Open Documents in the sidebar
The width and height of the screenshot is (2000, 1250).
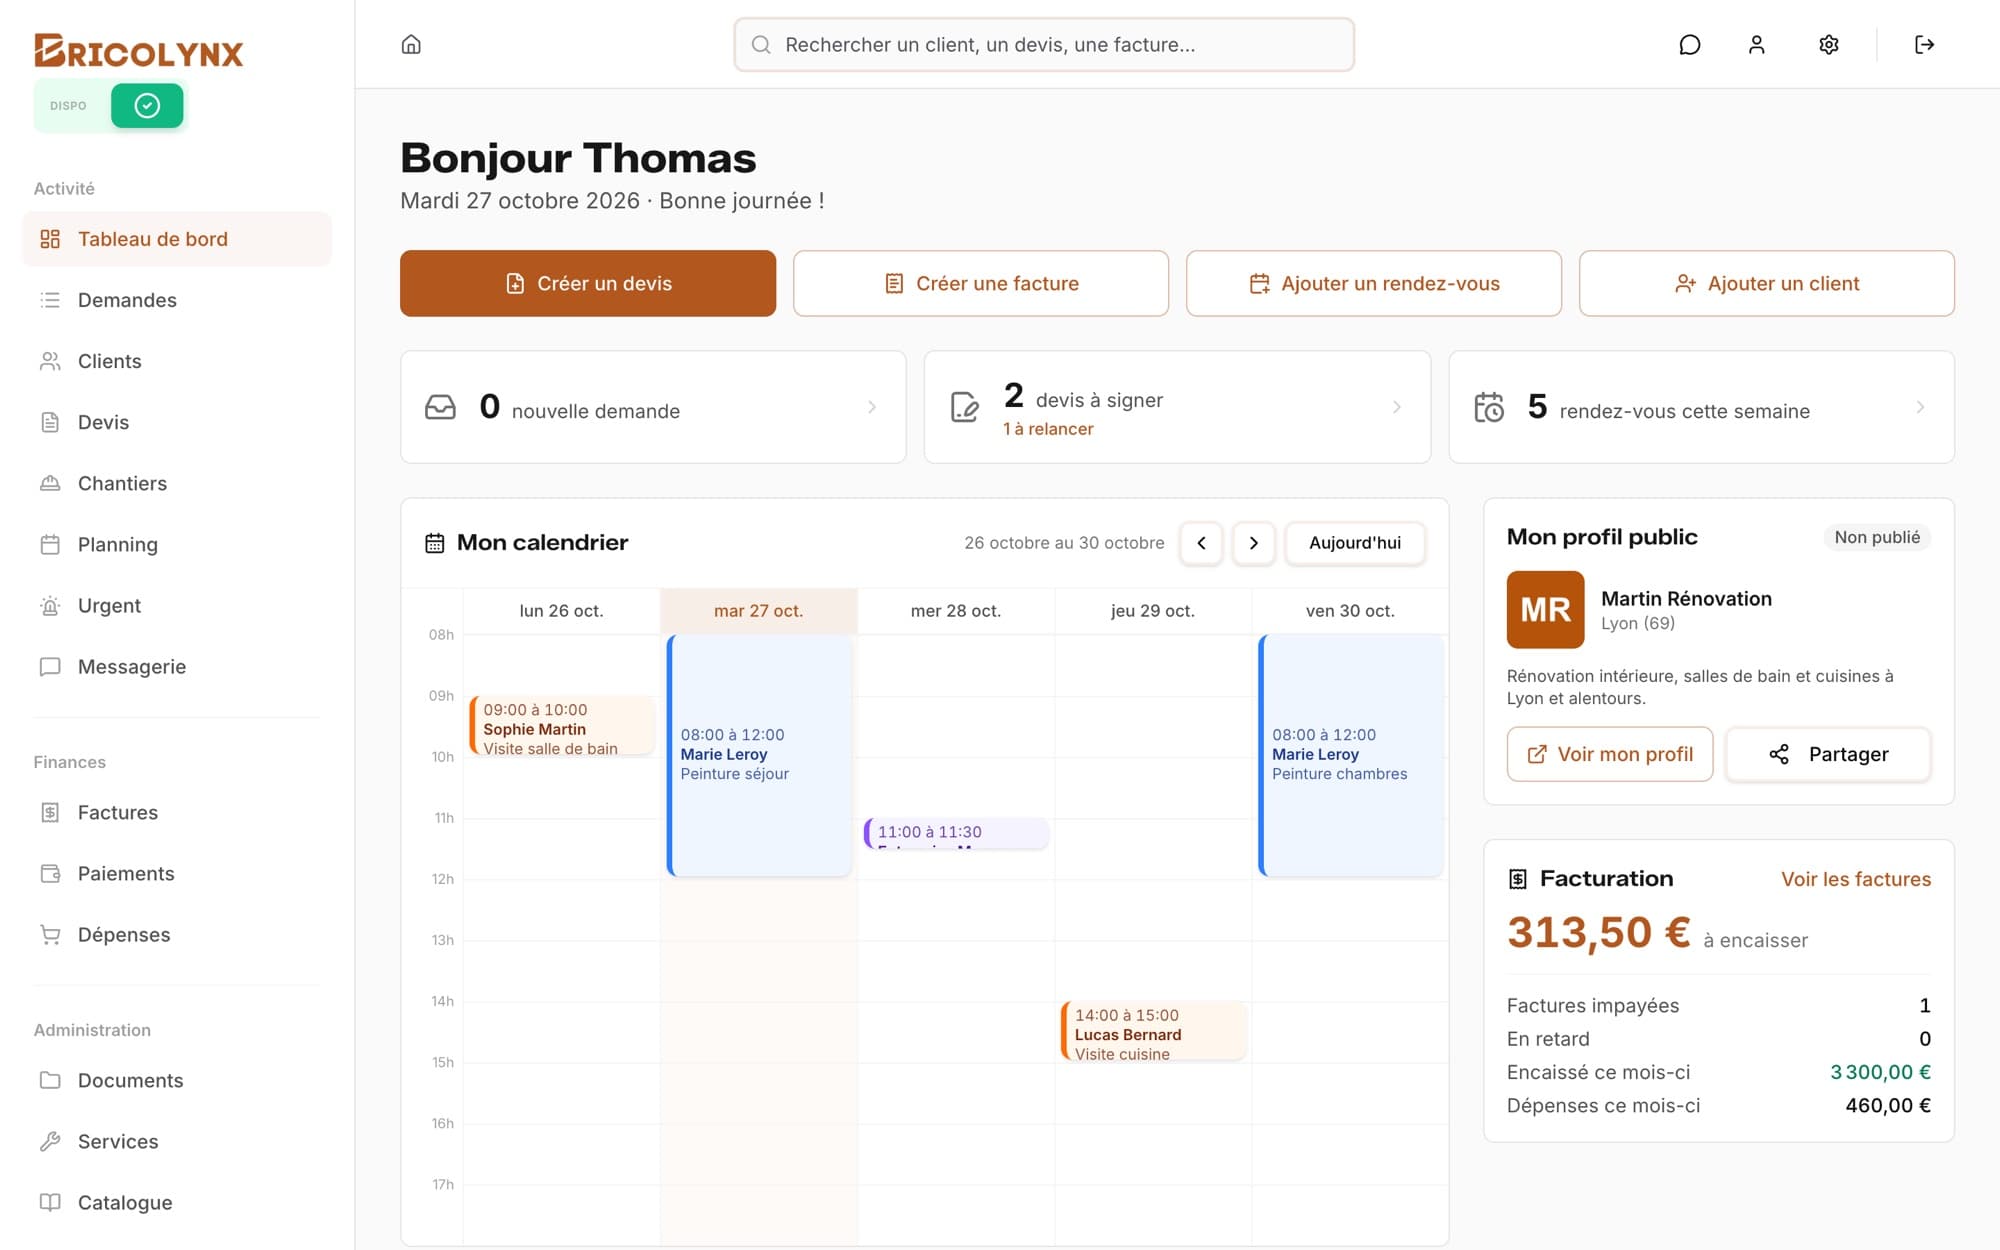[177, 1080]
